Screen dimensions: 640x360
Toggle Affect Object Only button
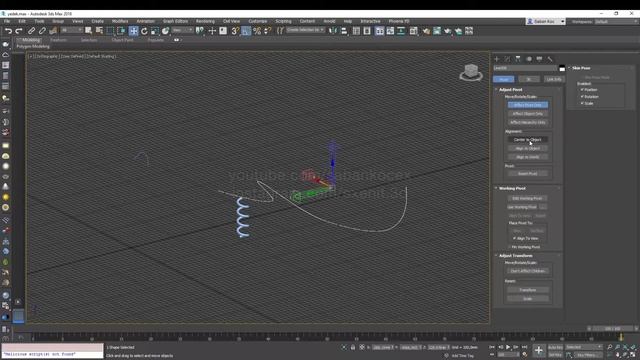(x=528, y=113)
